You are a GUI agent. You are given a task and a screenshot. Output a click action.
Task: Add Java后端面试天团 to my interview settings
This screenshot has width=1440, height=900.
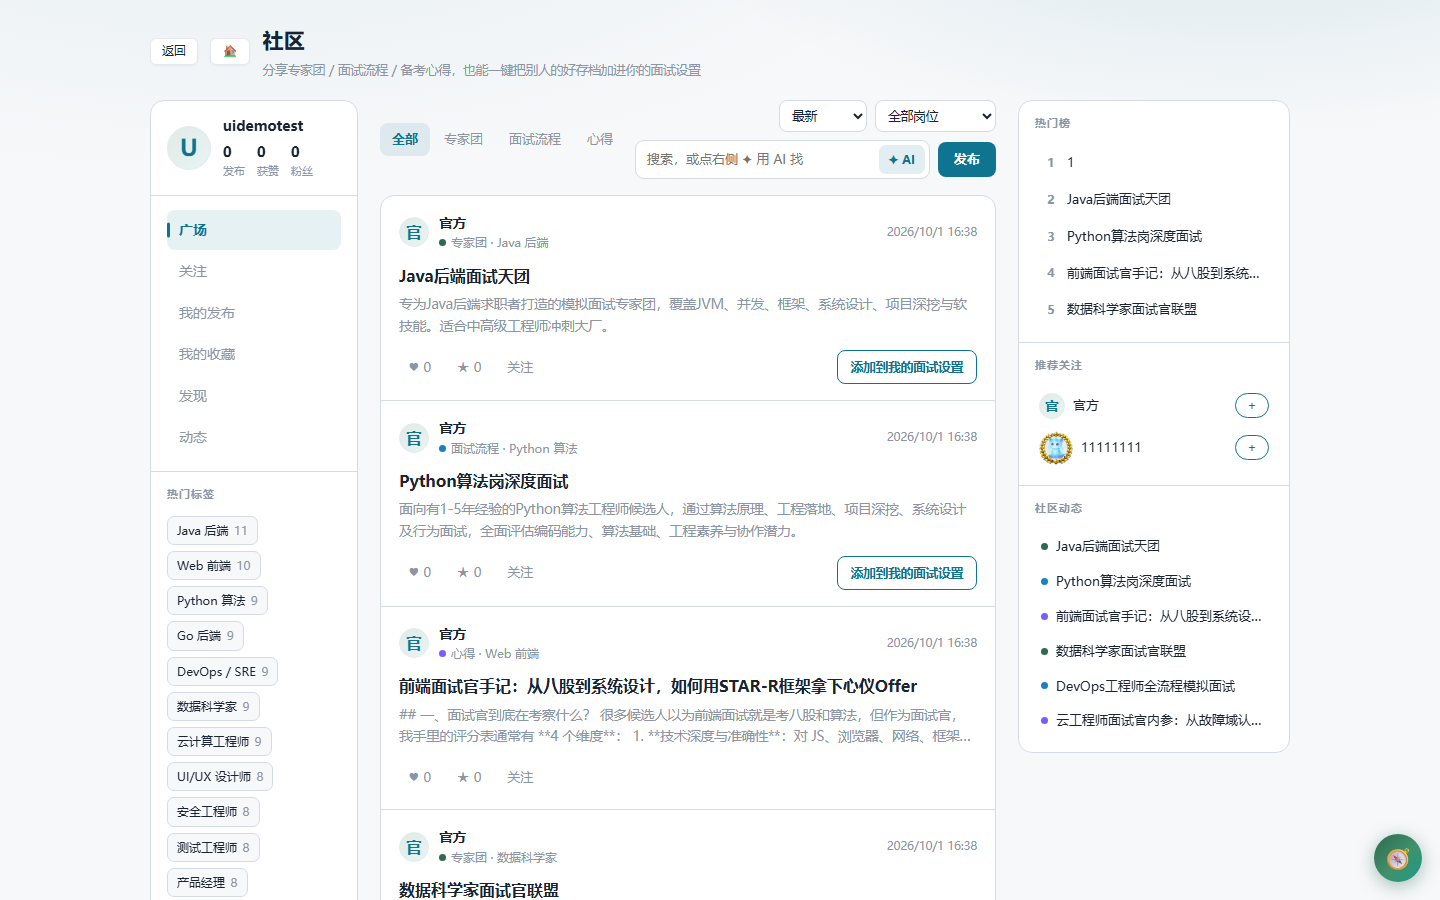pos(907,367)
